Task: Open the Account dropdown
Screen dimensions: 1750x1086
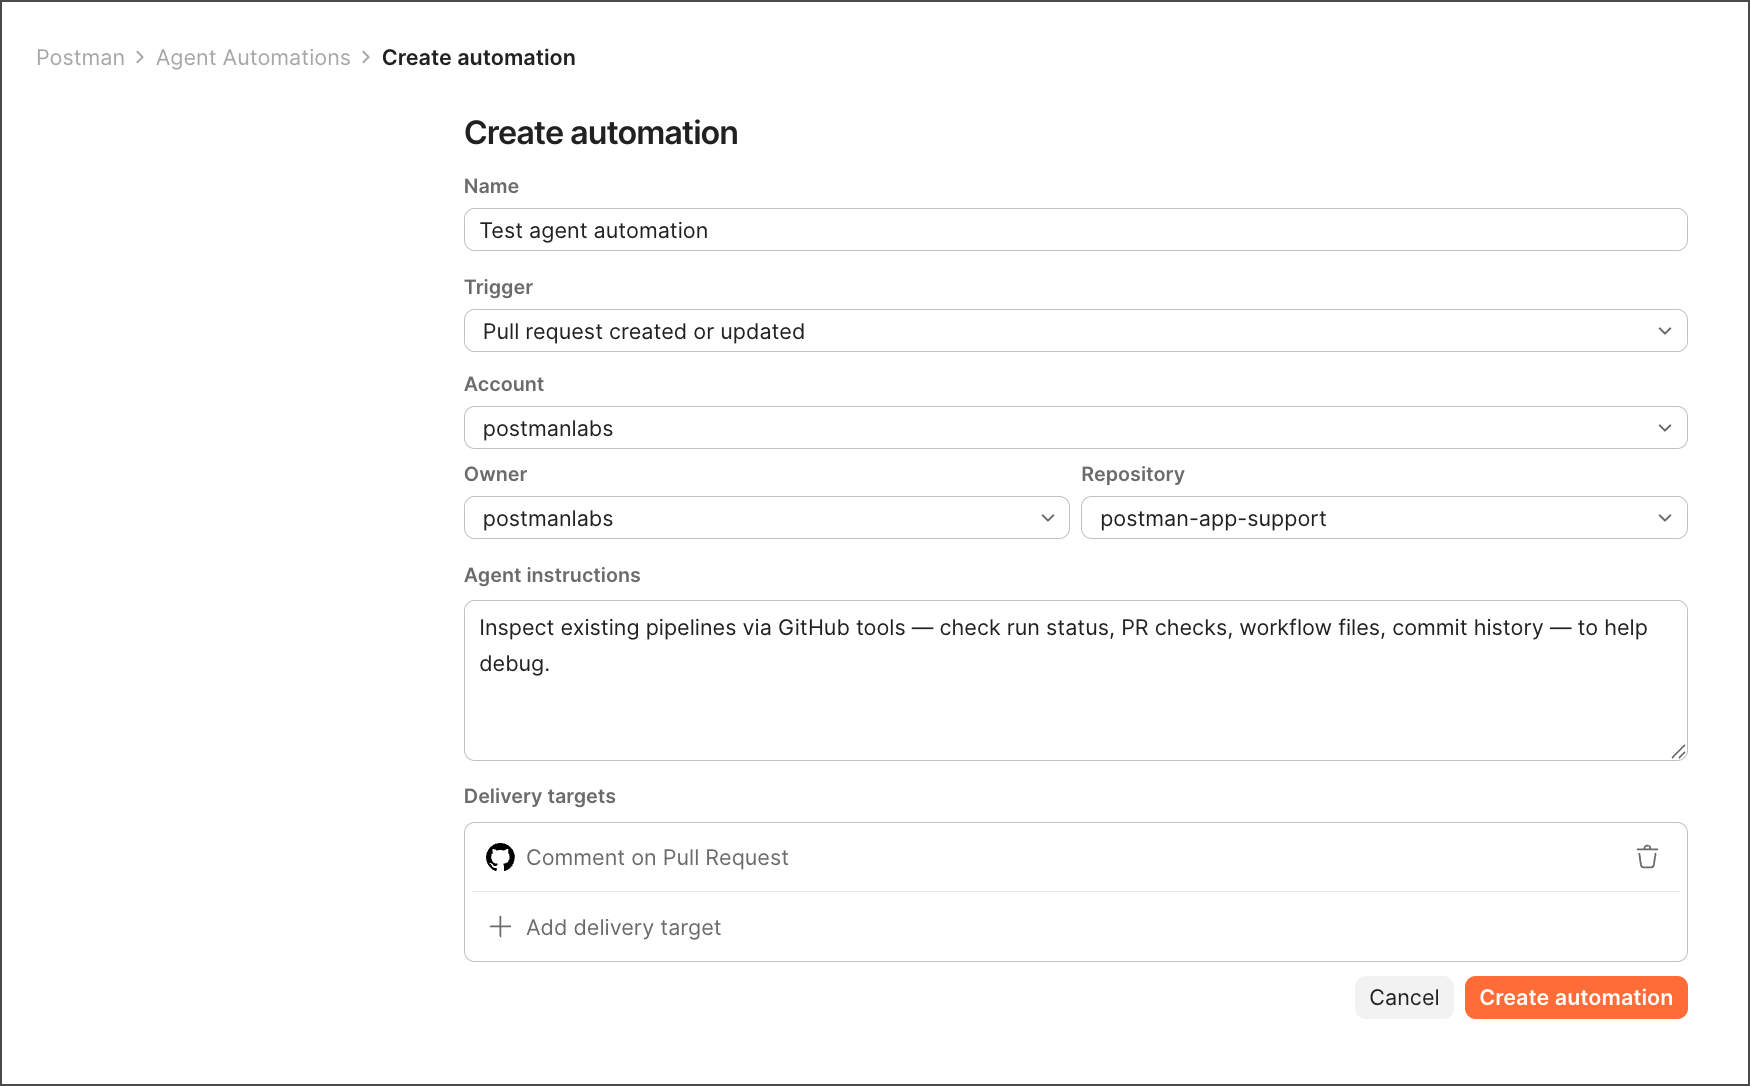Action: tap(1075, 428)
